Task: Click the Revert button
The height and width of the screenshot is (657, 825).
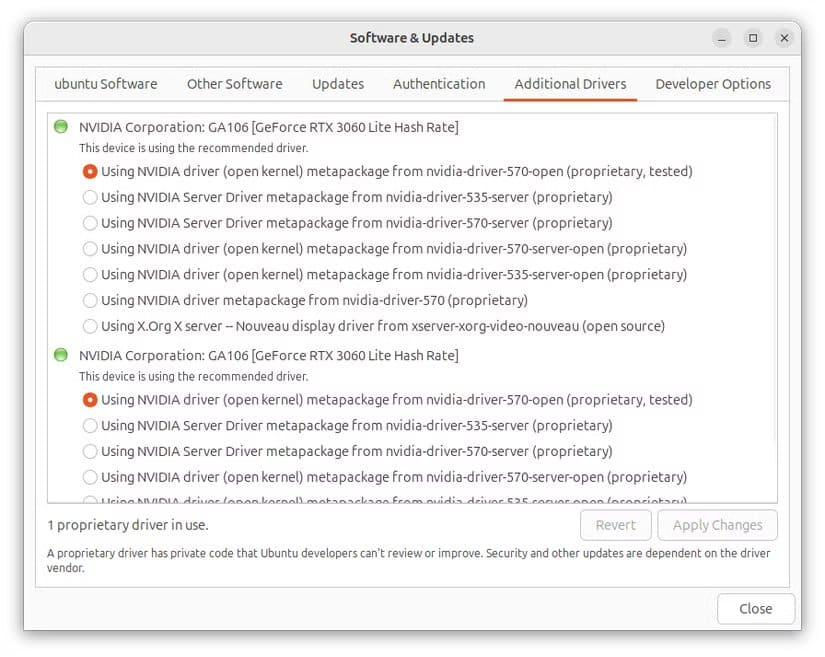Action: coord(616,525)
